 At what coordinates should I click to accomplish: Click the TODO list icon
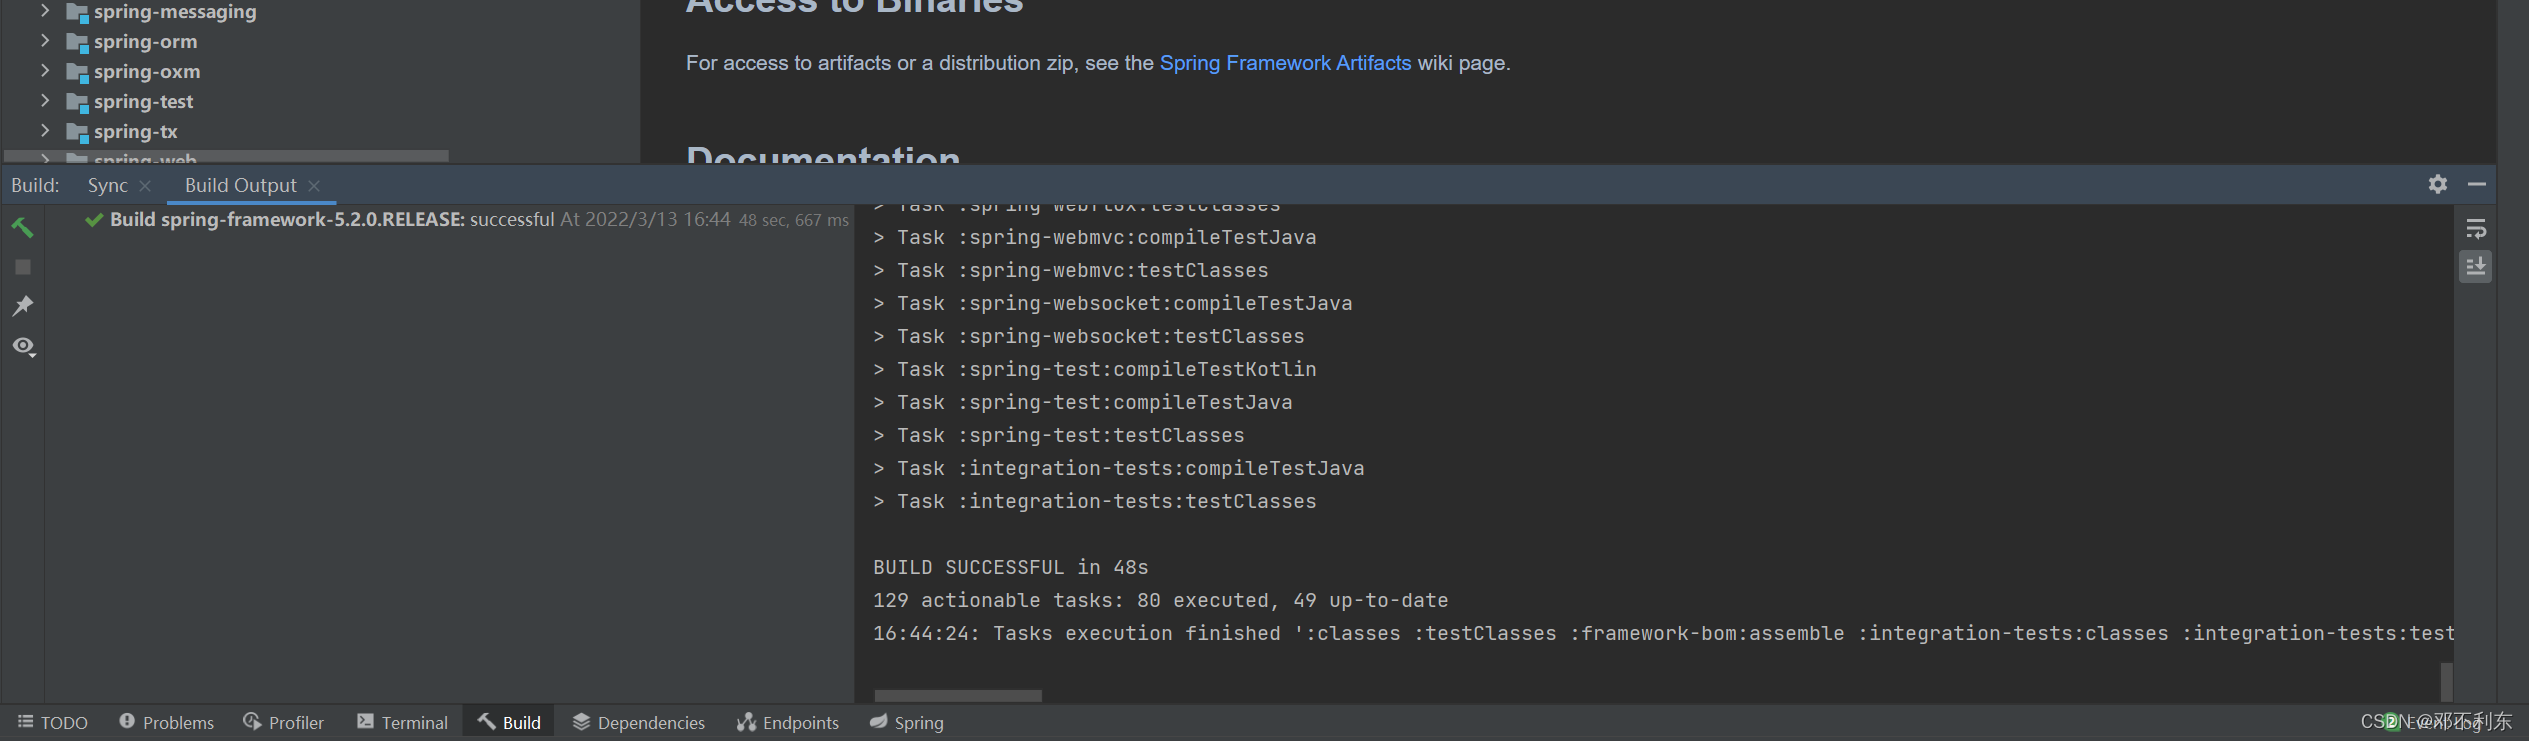point(25,721)
